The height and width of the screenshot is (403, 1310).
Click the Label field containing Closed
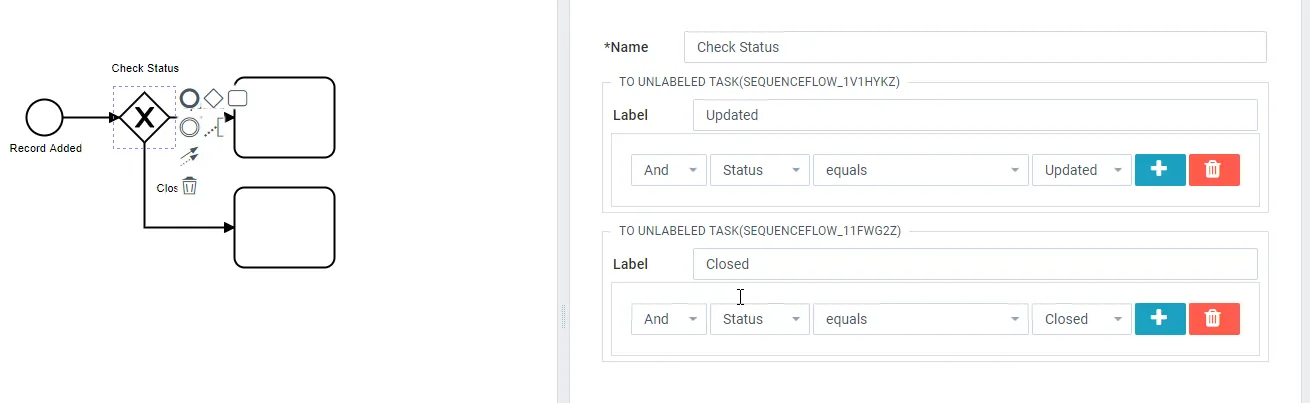[x=974, y=264]
